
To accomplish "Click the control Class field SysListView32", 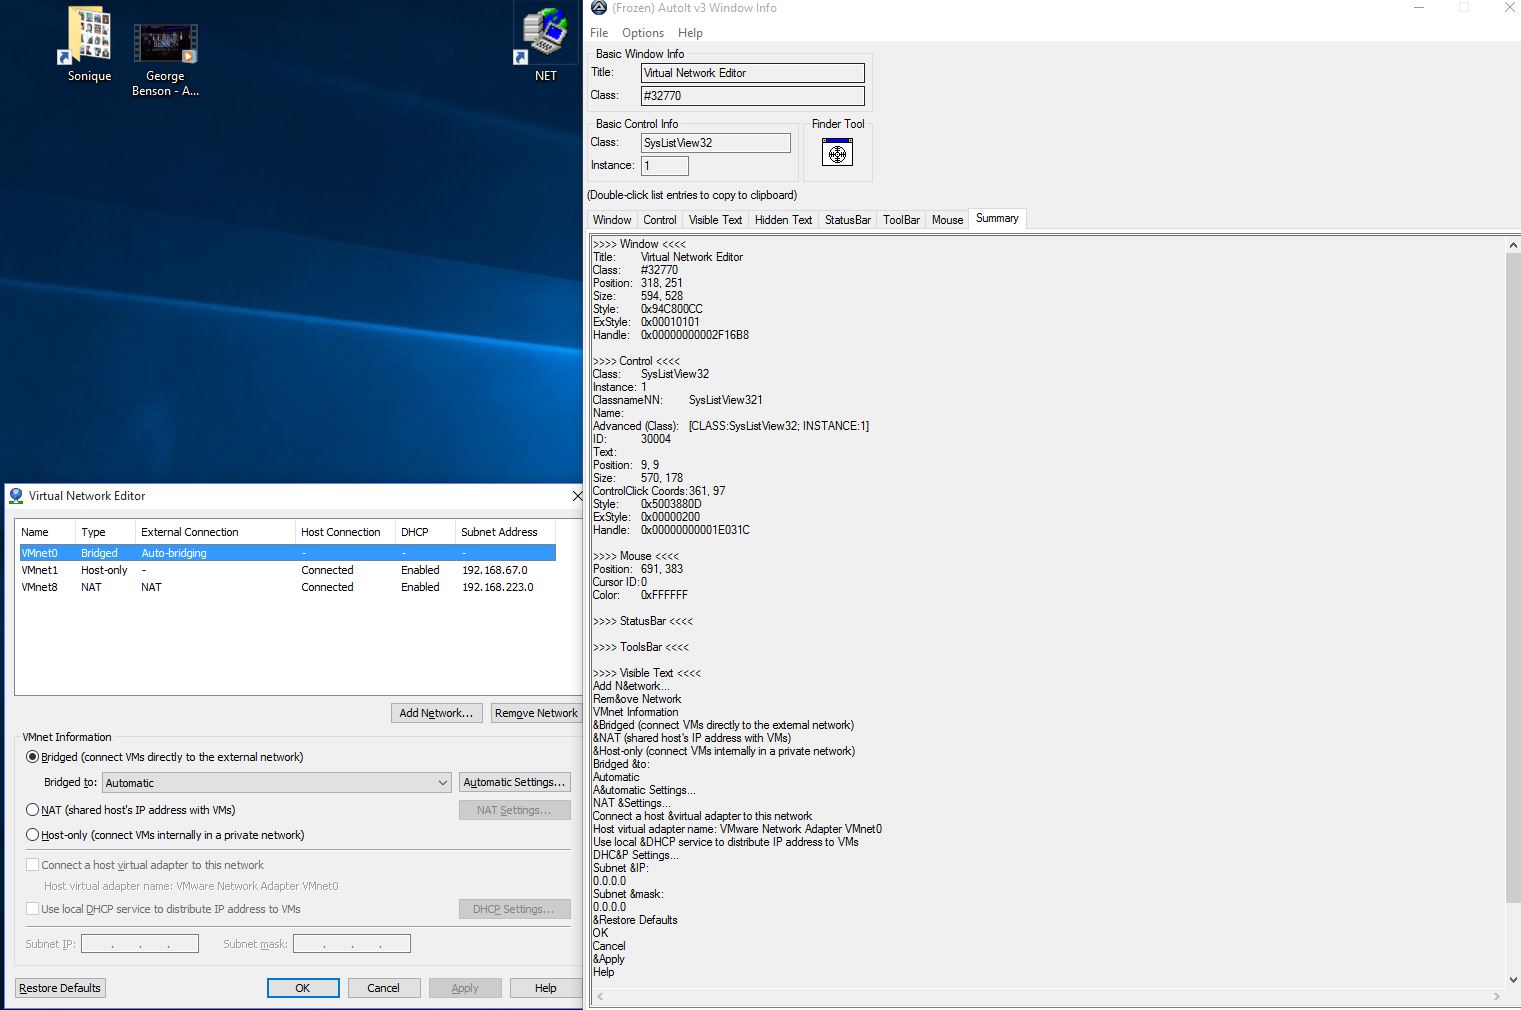I will 716,143.
